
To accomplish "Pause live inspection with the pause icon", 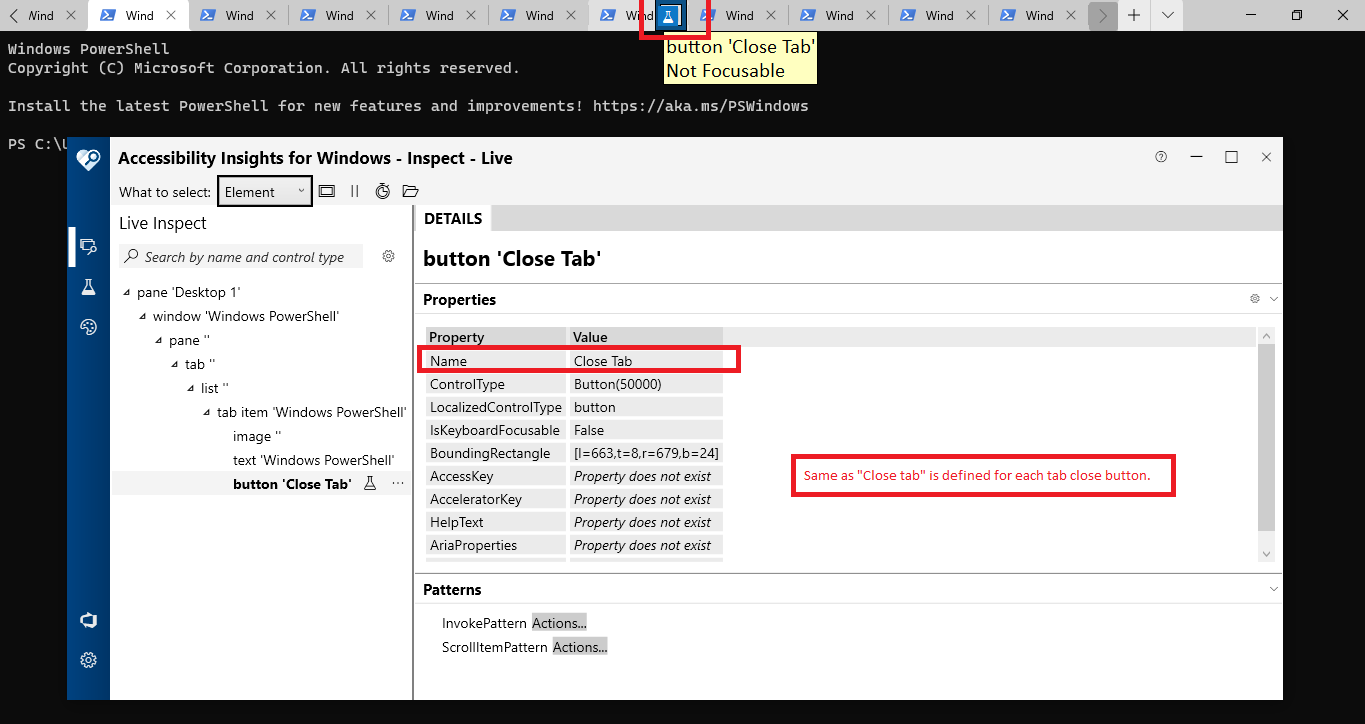I will [x=354, y=191].
